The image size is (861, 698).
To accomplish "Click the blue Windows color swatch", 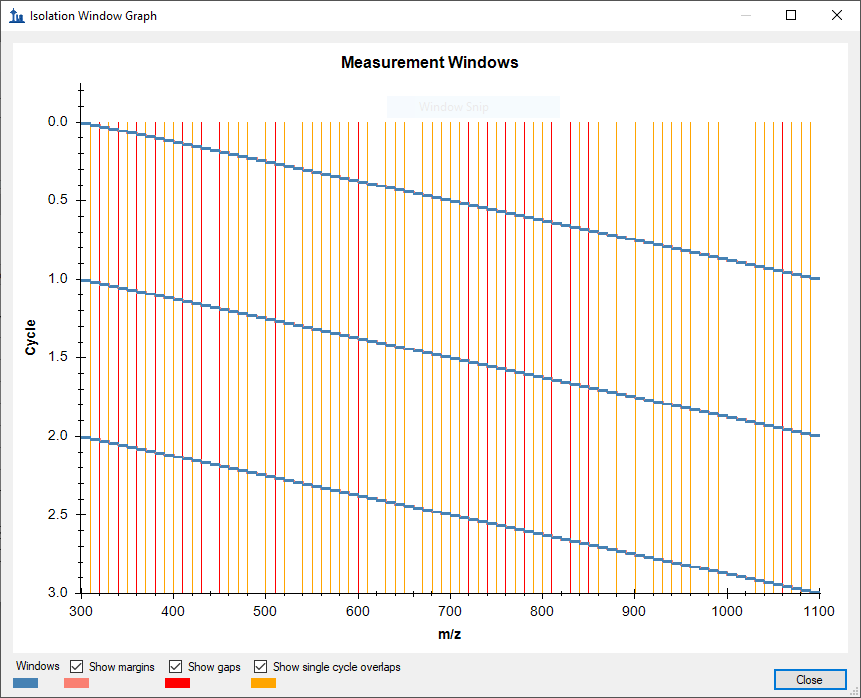I will (27, 683).
